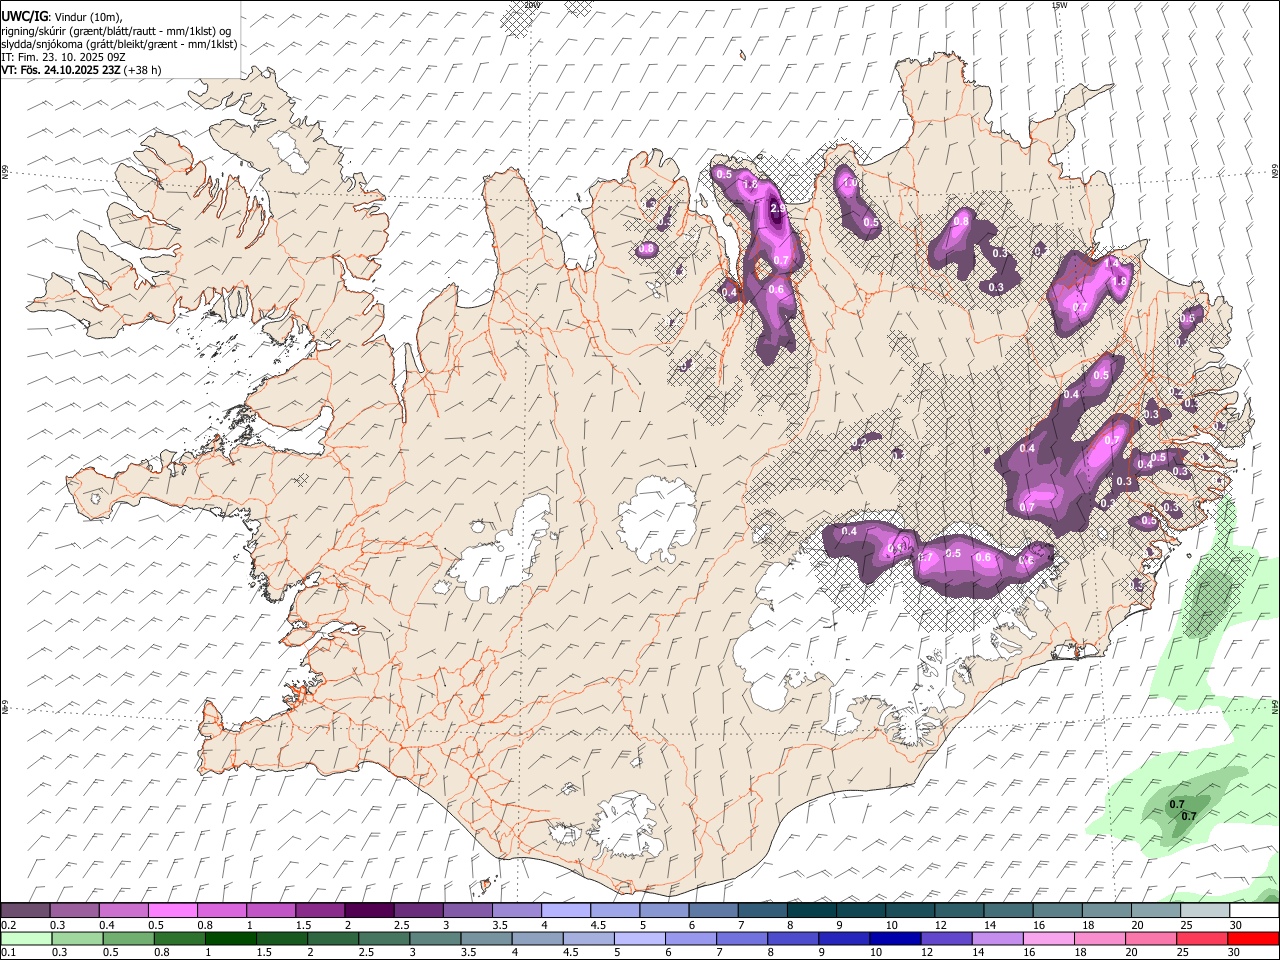Click the 'VT: Fös. 24.10.2025 23Z (+38 h)' line
This screenshot has width=1280, height=960.
click(82, 70)
